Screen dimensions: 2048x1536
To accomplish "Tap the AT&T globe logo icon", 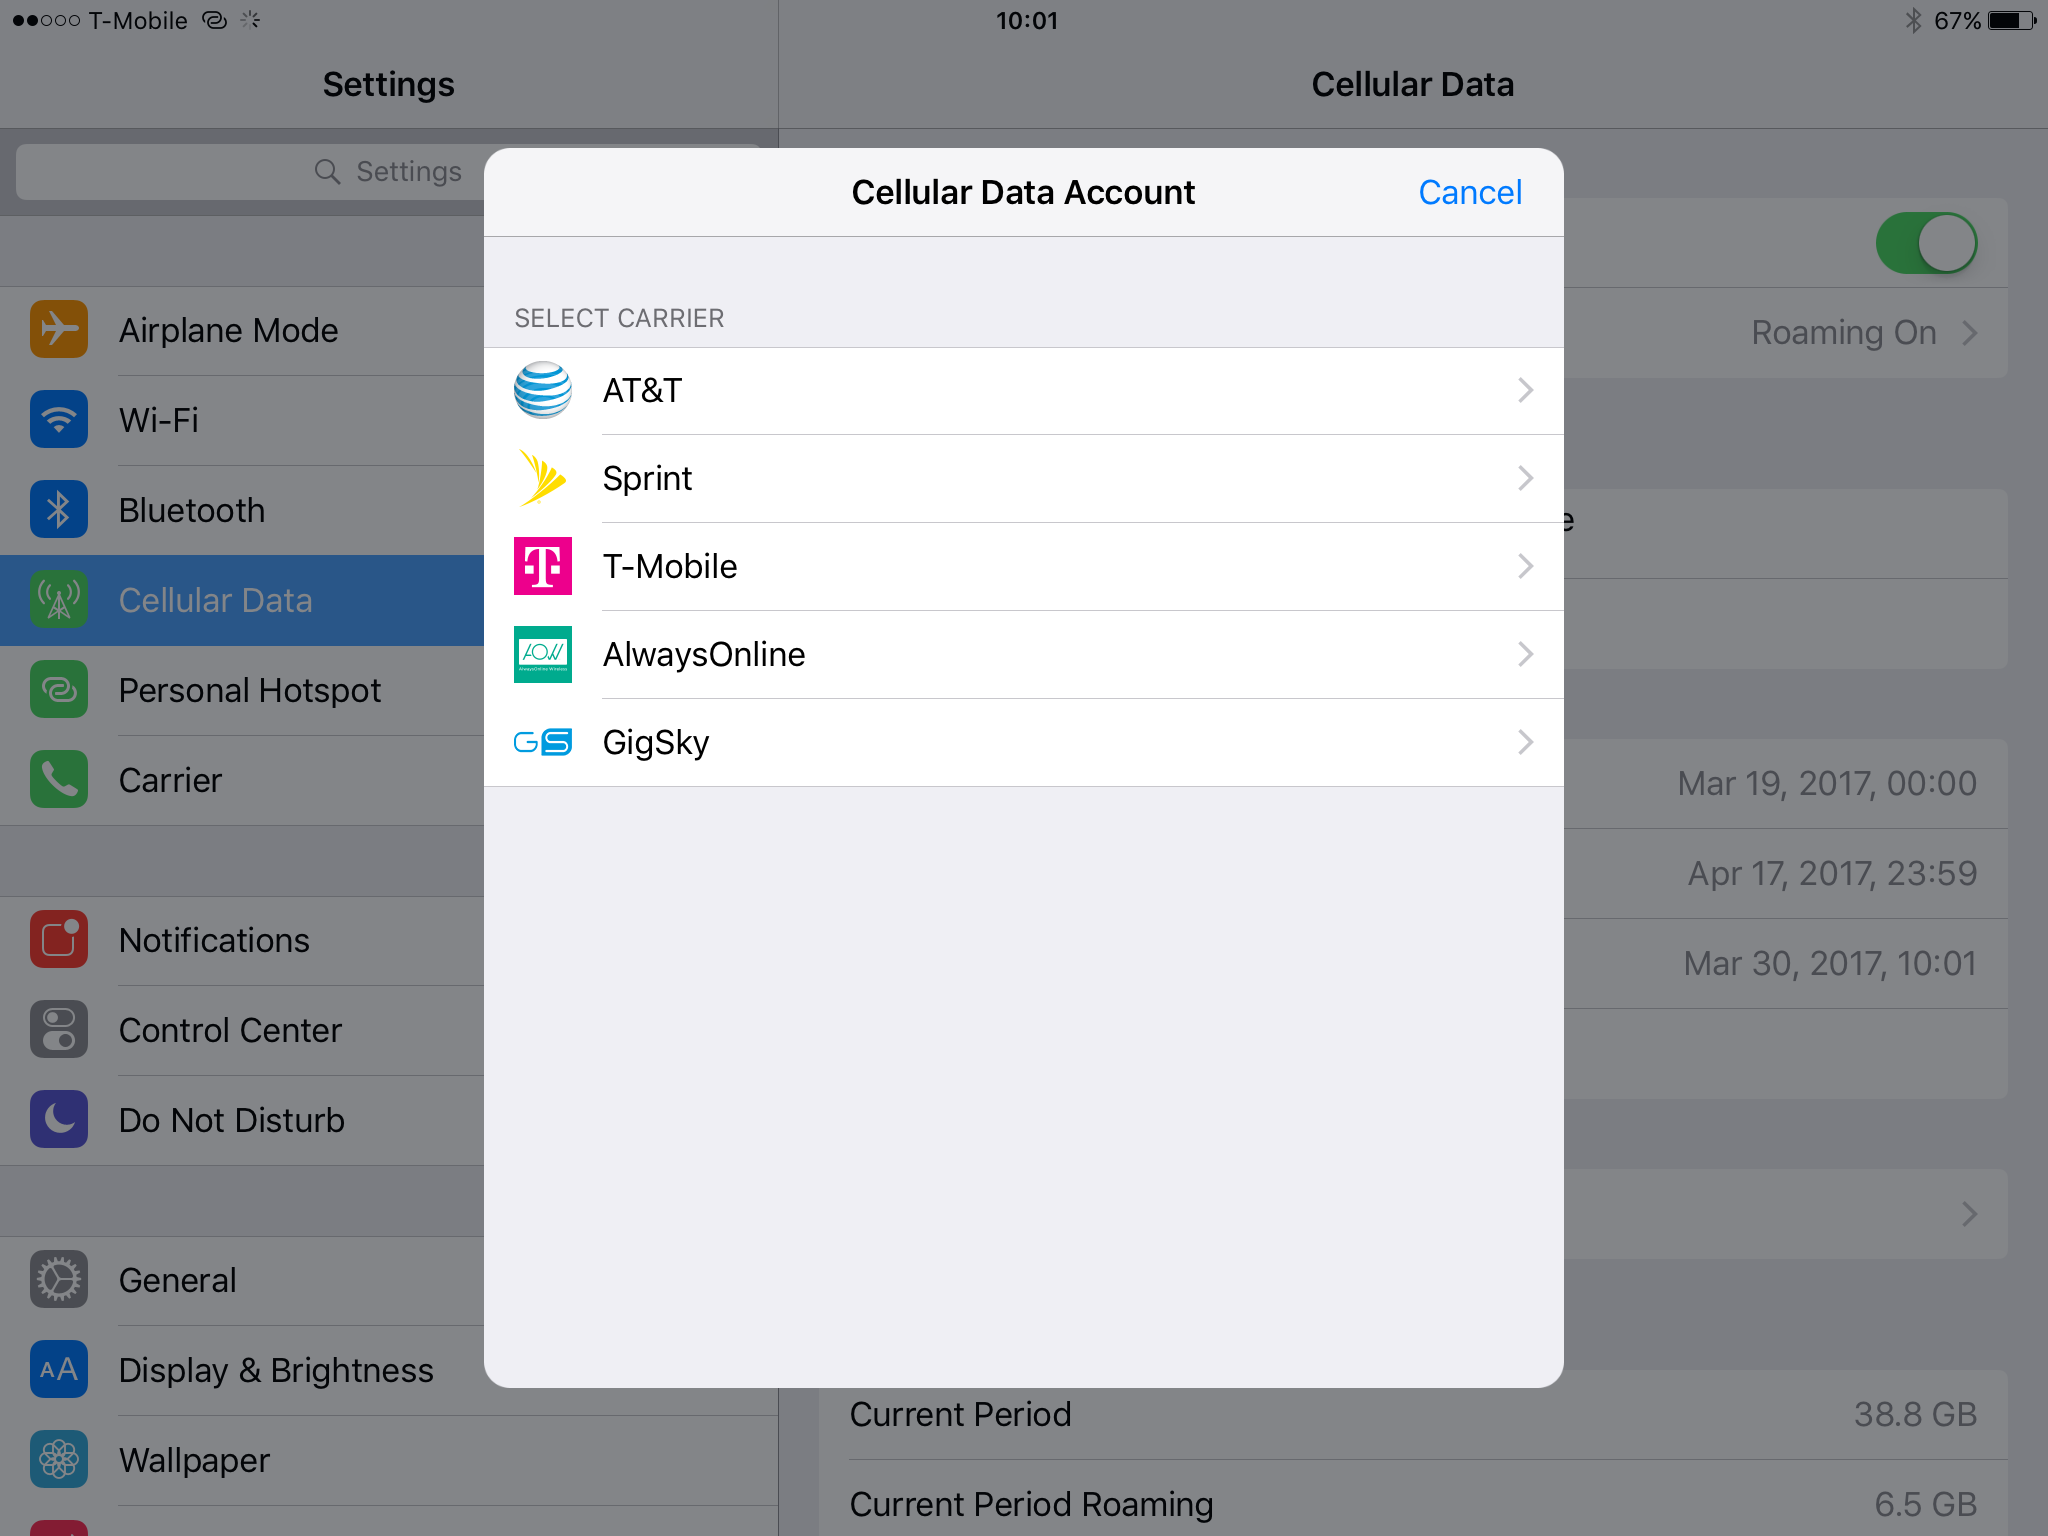I will [x=543, y=390].
